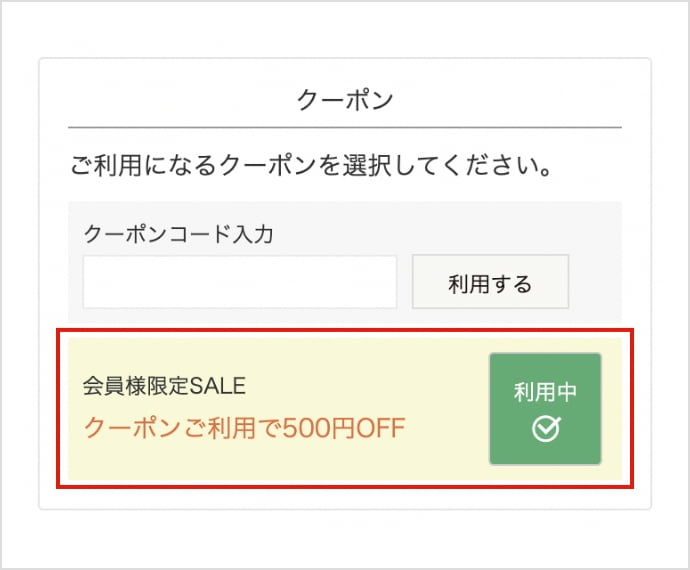Click the ご利用になるクーポンを選択してください instruction text
The width and height of the screenshot is (690, 570).
click(312, 164)
